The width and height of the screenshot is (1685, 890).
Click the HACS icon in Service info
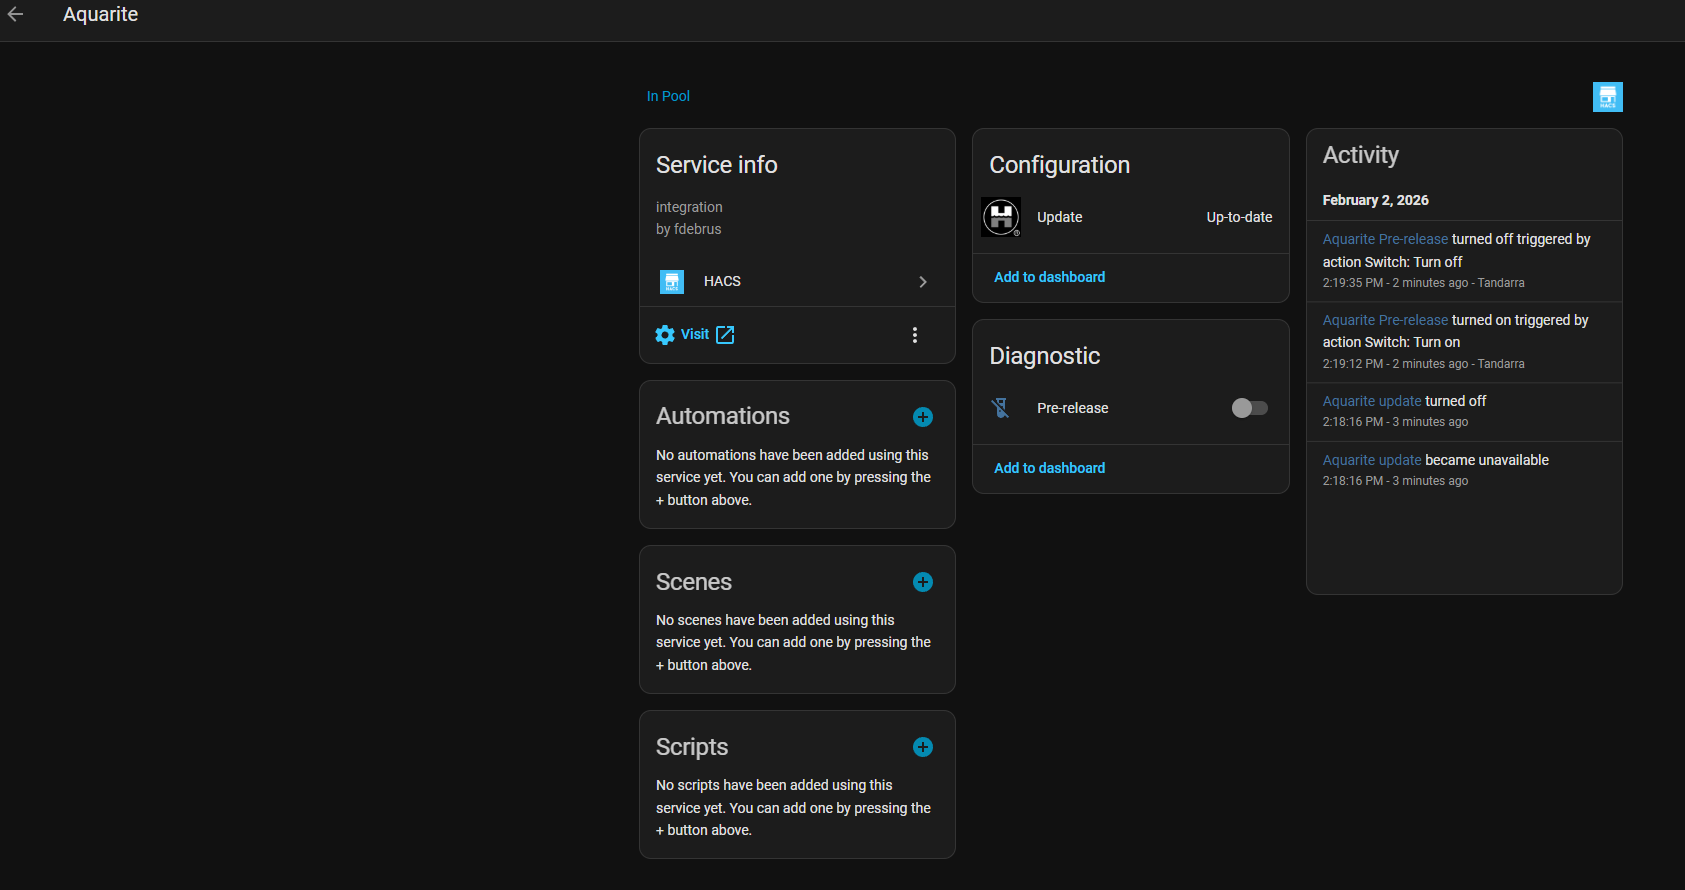pyautogui.click(x=672, y=282)
